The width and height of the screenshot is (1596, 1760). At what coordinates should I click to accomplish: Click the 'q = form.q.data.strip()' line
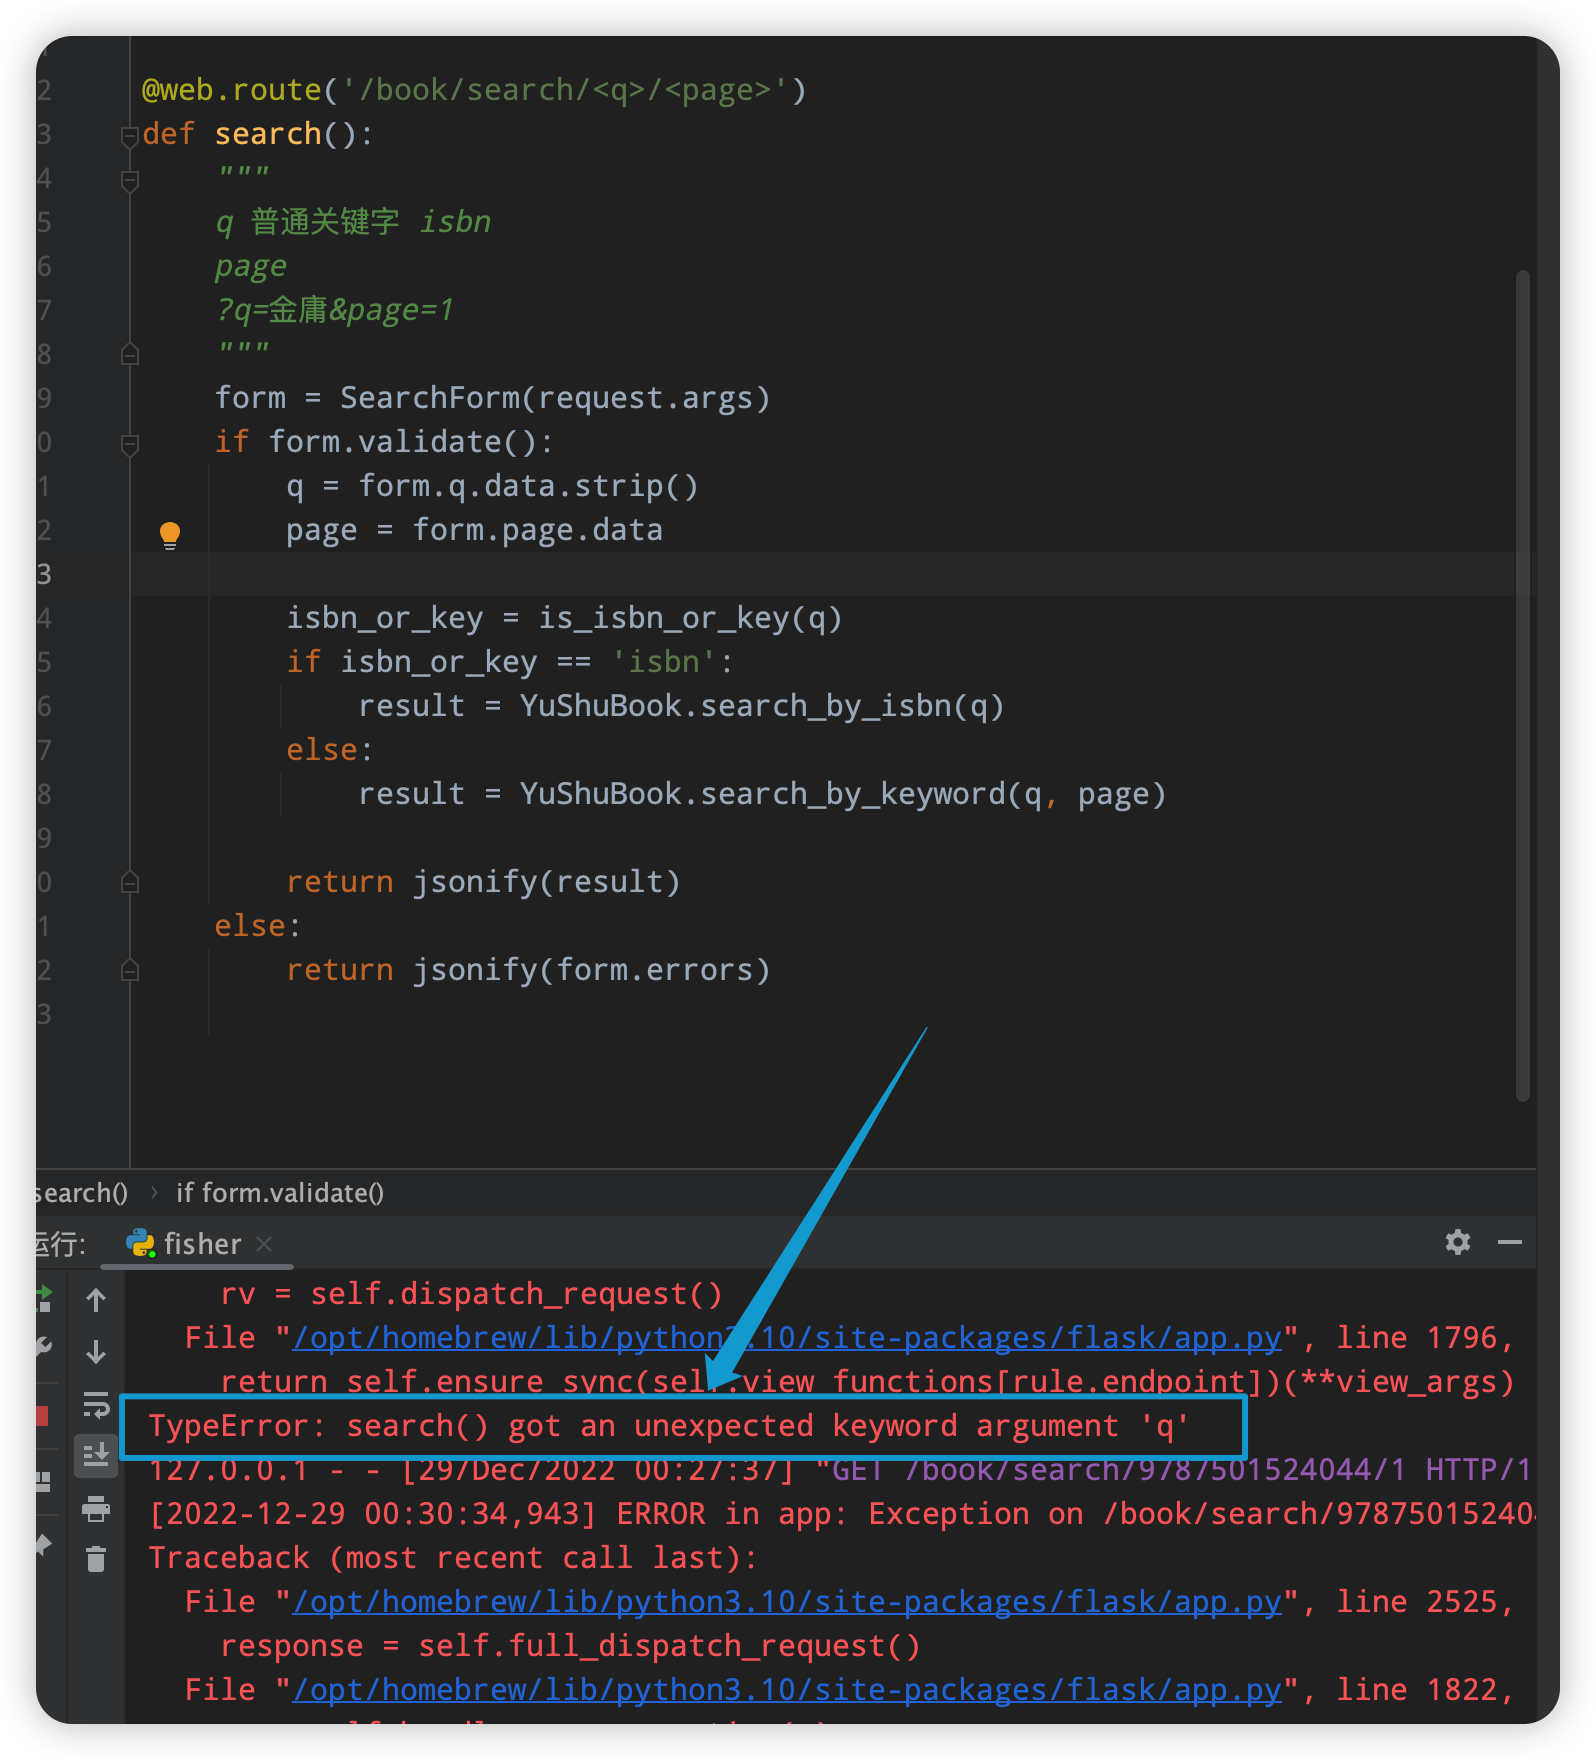(x=492, y=486)
